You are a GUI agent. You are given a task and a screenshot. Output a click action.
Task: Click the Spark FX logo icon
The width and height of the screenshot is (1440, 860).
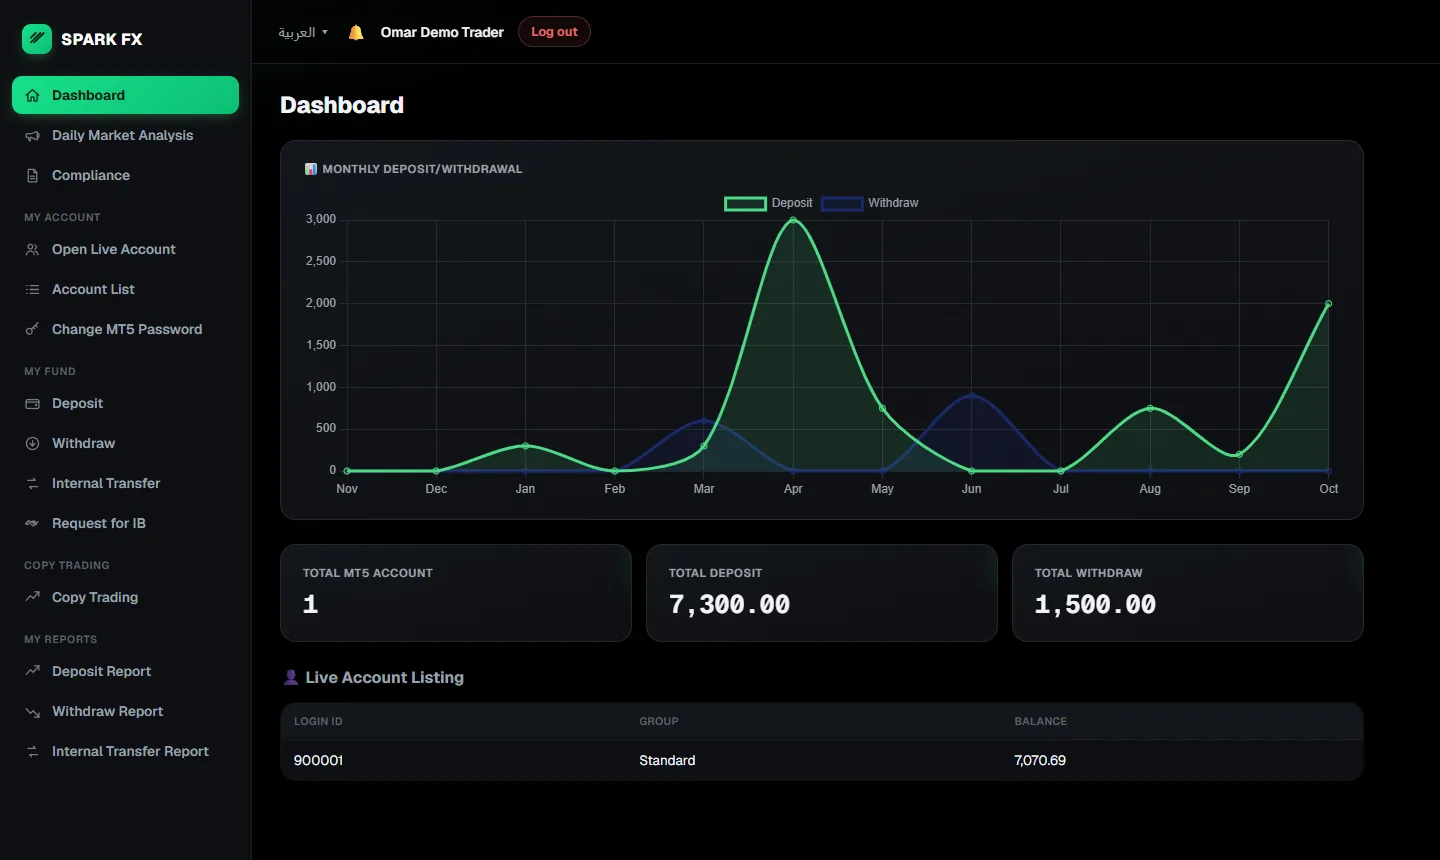point(37,39)
